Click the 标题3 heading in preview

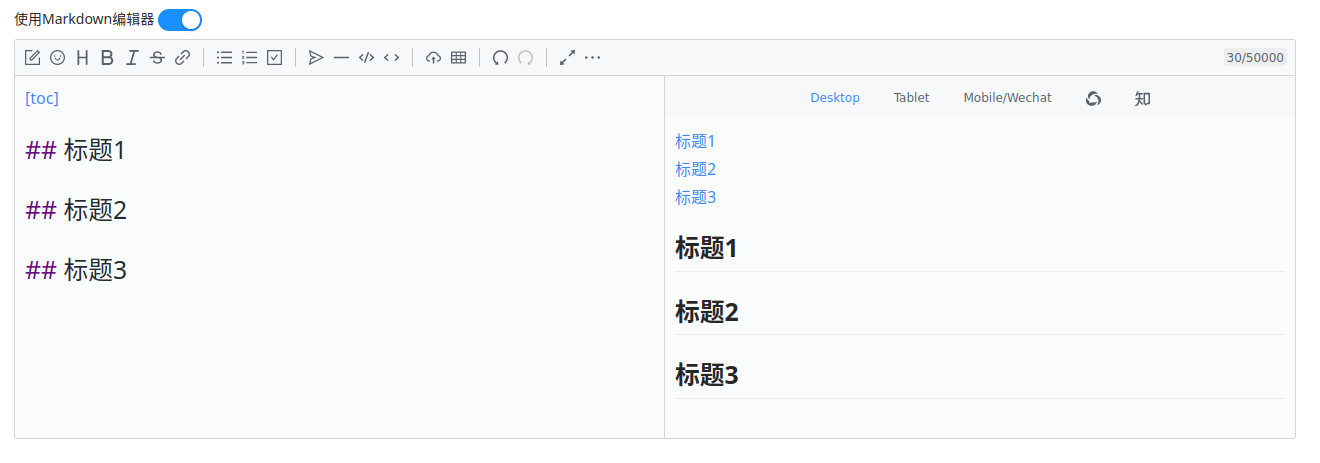click(706, 376)
